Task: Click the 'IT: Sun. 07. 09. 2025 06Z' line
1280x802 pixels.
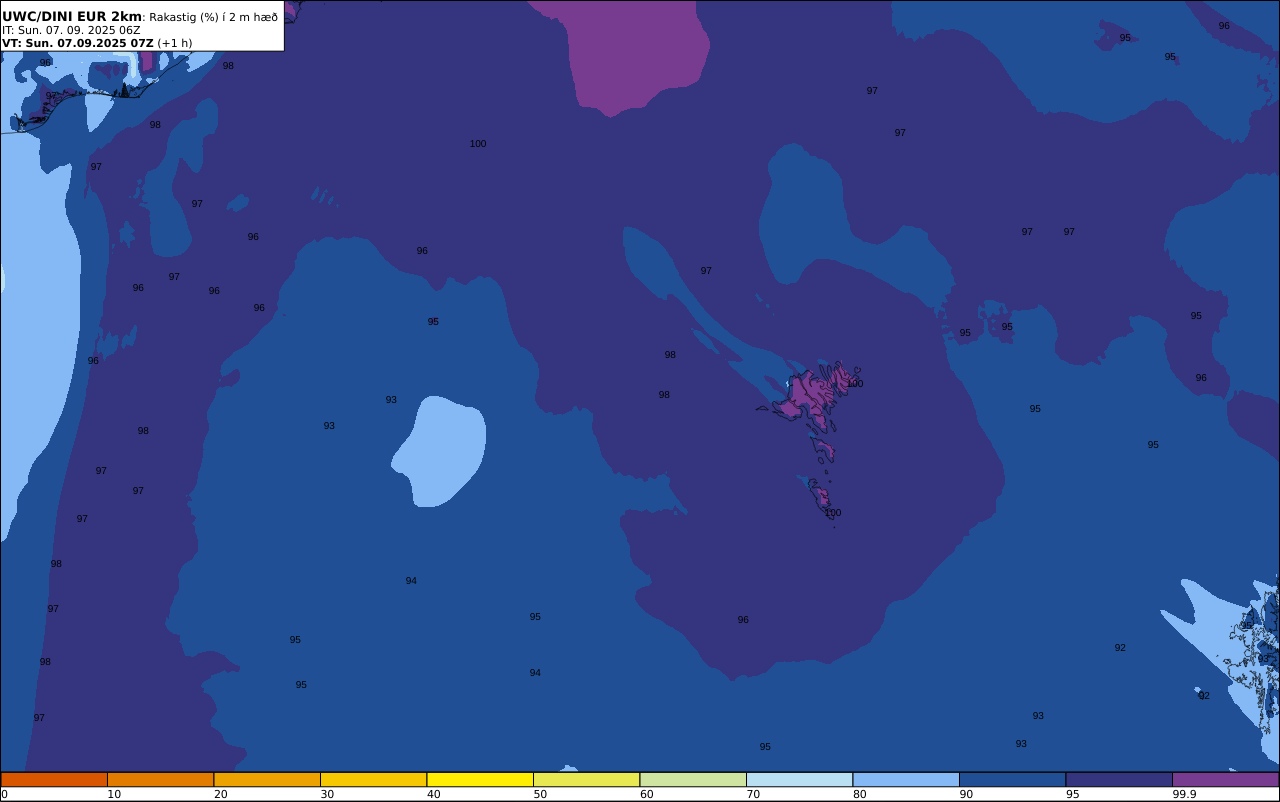Action: (71, 30)
